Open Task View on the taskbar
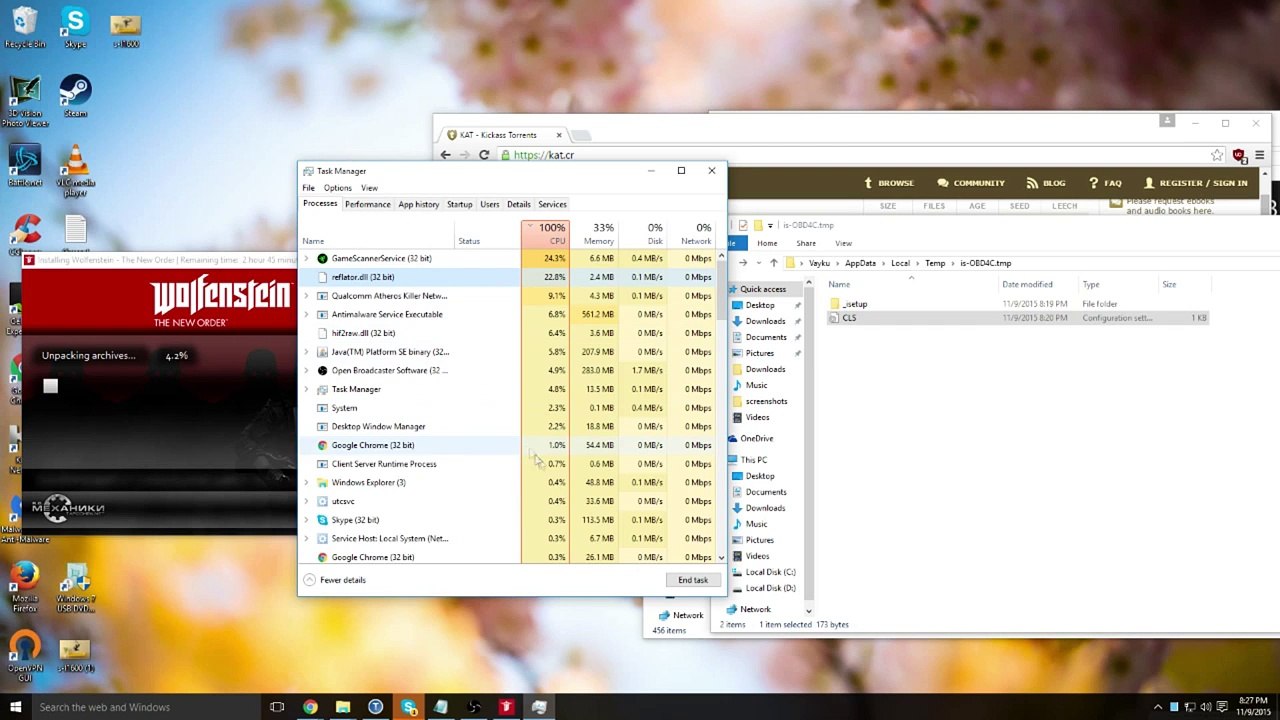Image resolution: width=1280 pixels, height=720 pixels. [277, 707]
